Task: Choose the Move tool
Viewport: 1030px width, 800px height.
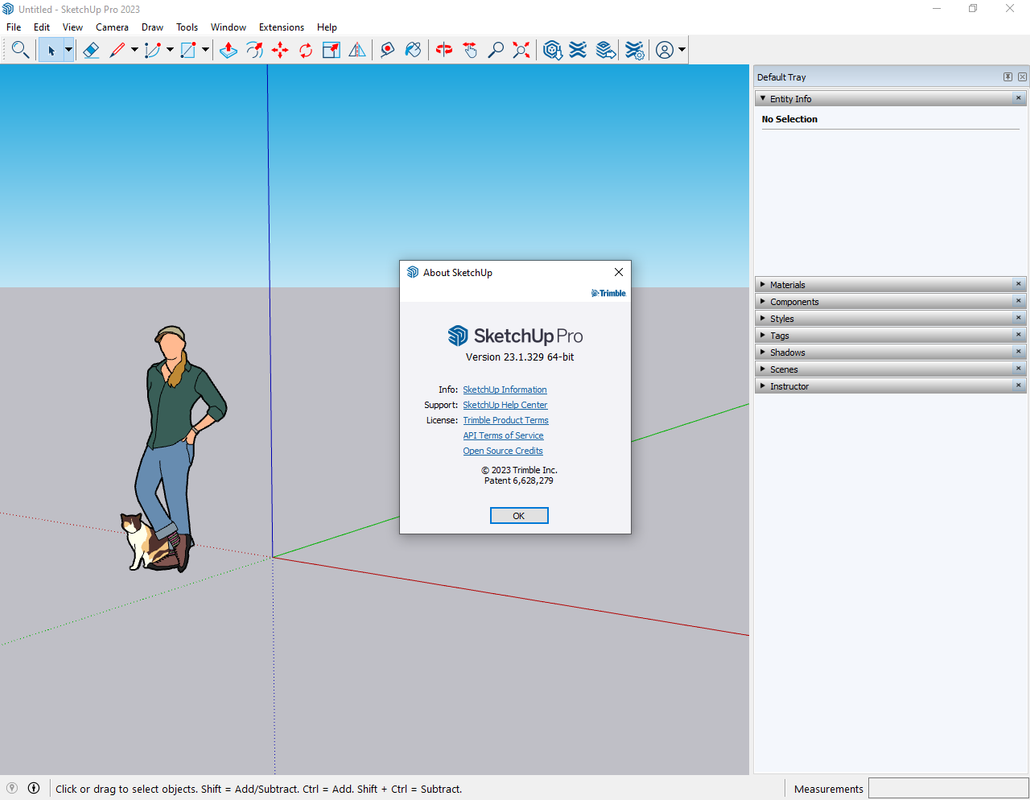Action: (x=280, y=50)
